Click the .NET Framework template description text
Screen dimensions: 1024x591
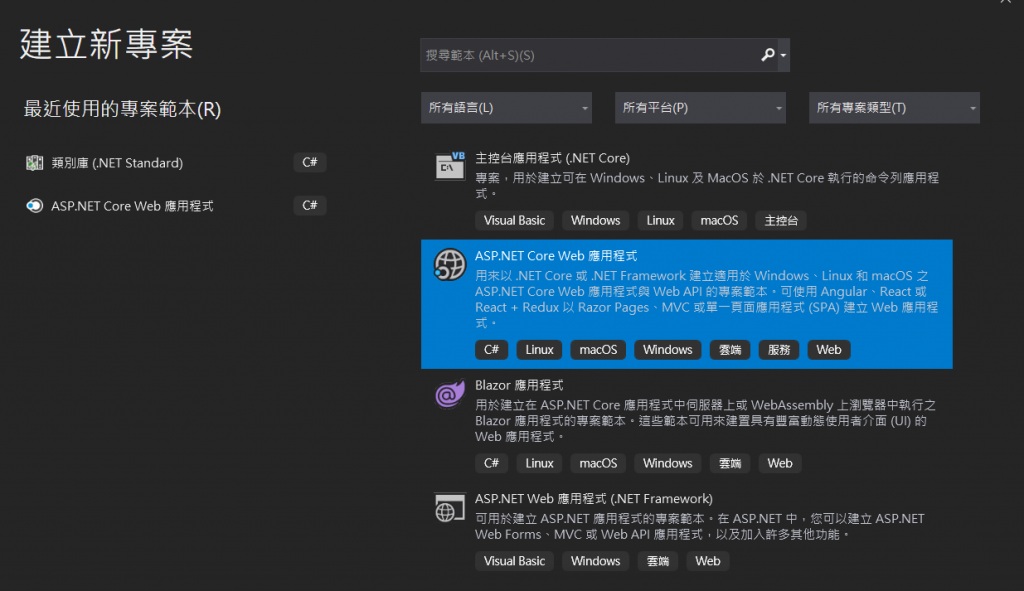pyautogui.click(x=699, y=527)
